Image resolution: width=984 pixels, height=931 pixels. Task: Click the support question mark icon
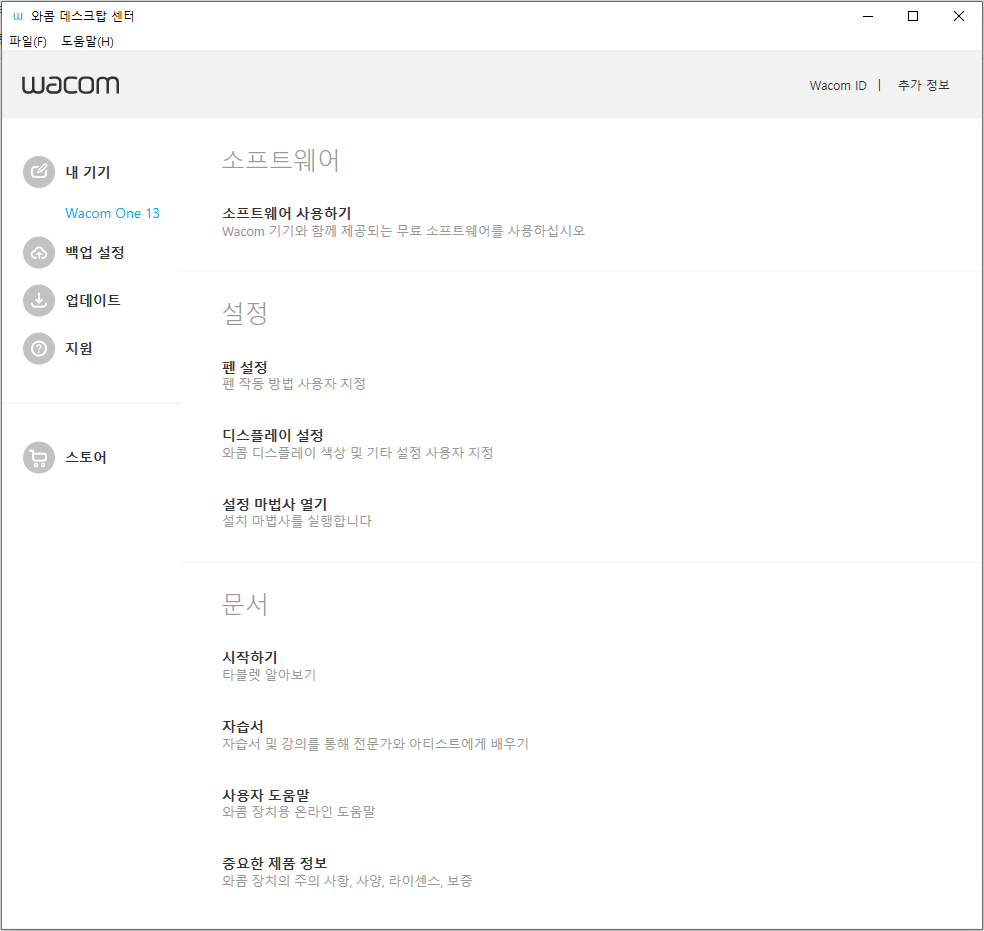39,349
